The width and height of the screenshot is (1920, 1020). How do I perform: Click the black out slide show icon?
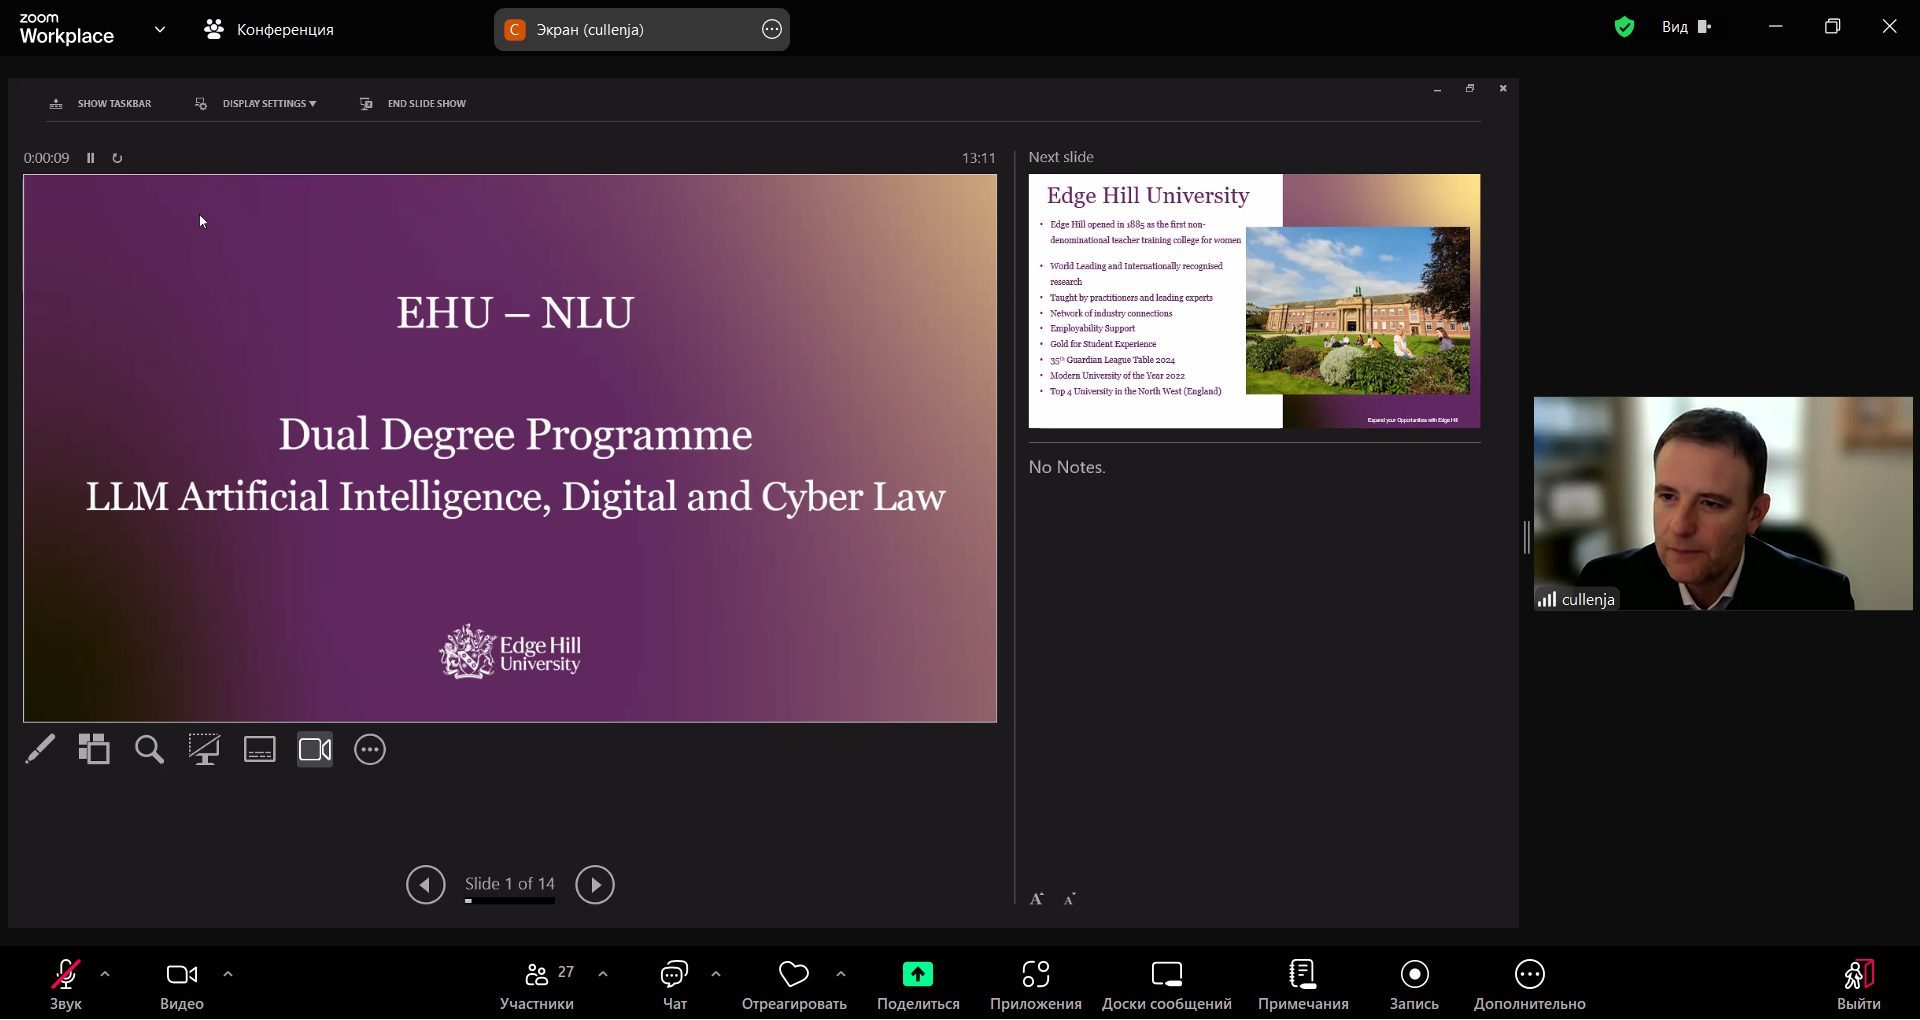point(204,749)
